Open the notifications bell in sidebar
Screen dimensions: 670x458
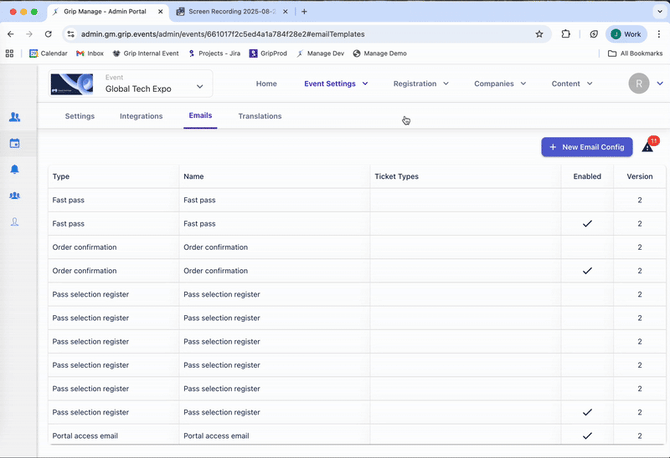click(15, 169)
